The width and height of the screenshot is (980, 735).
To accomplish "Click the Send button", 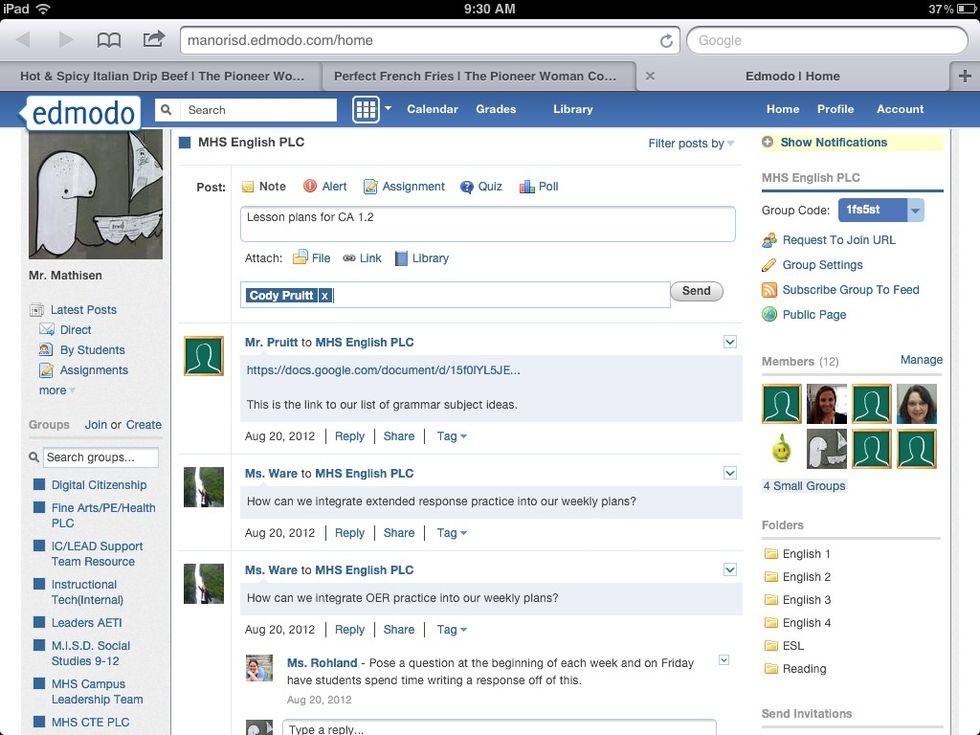I will 696,291.
